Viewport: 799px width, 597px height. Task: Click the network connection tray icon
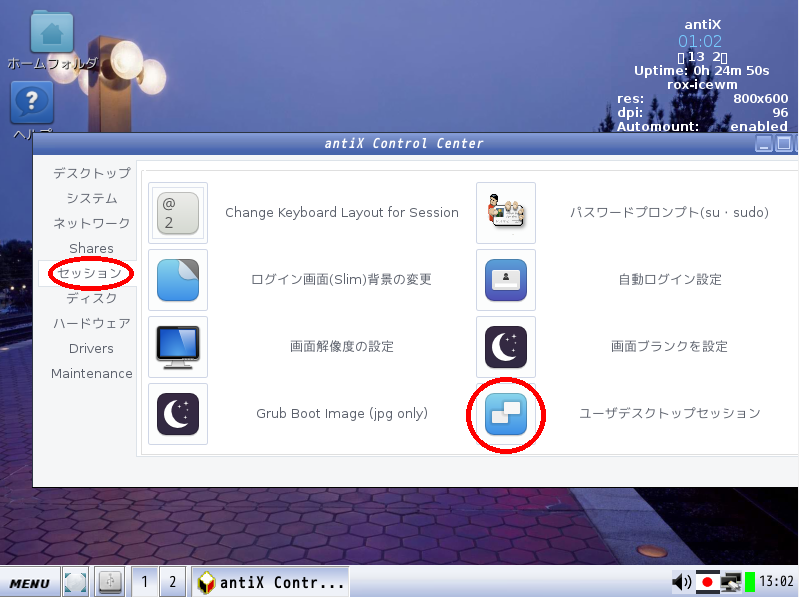731,582
